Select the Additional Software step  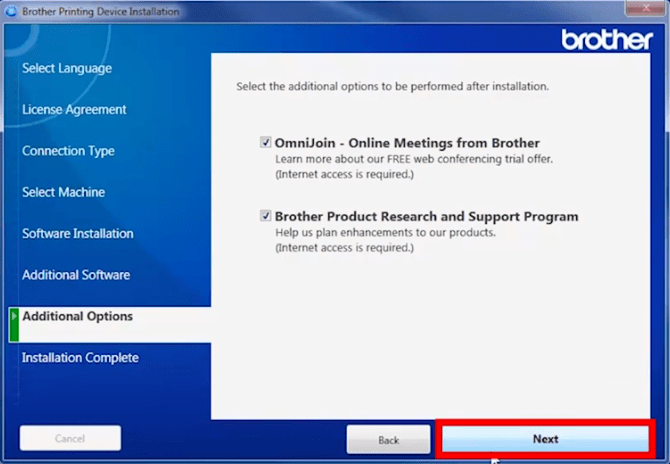tap(76, 275)
